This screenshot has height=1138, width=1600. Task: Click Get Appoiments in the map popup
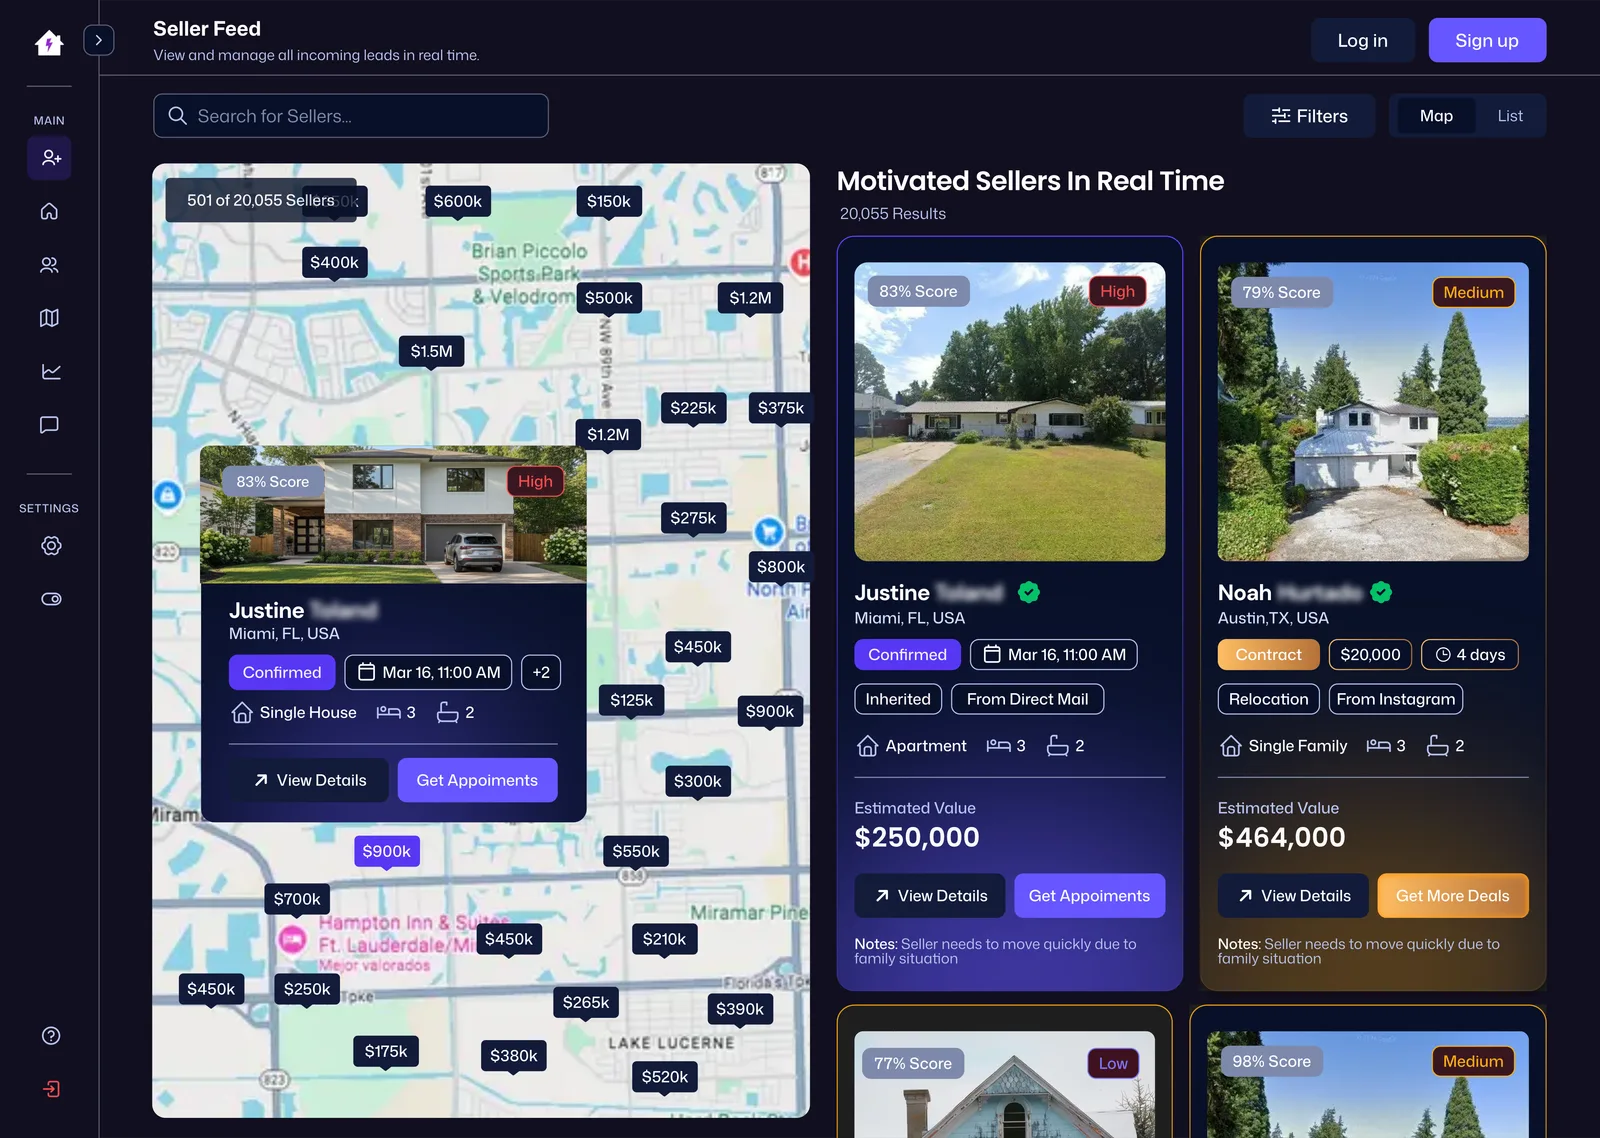[x=477, y=780]
